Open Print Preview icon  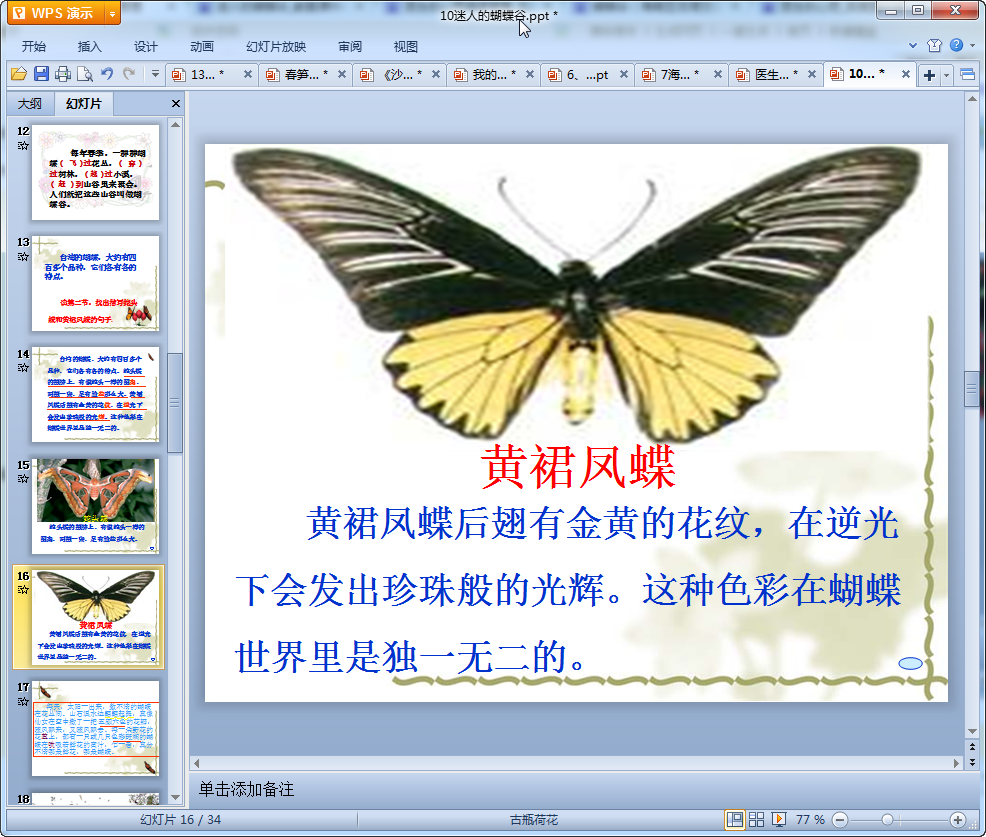[85, 74]
